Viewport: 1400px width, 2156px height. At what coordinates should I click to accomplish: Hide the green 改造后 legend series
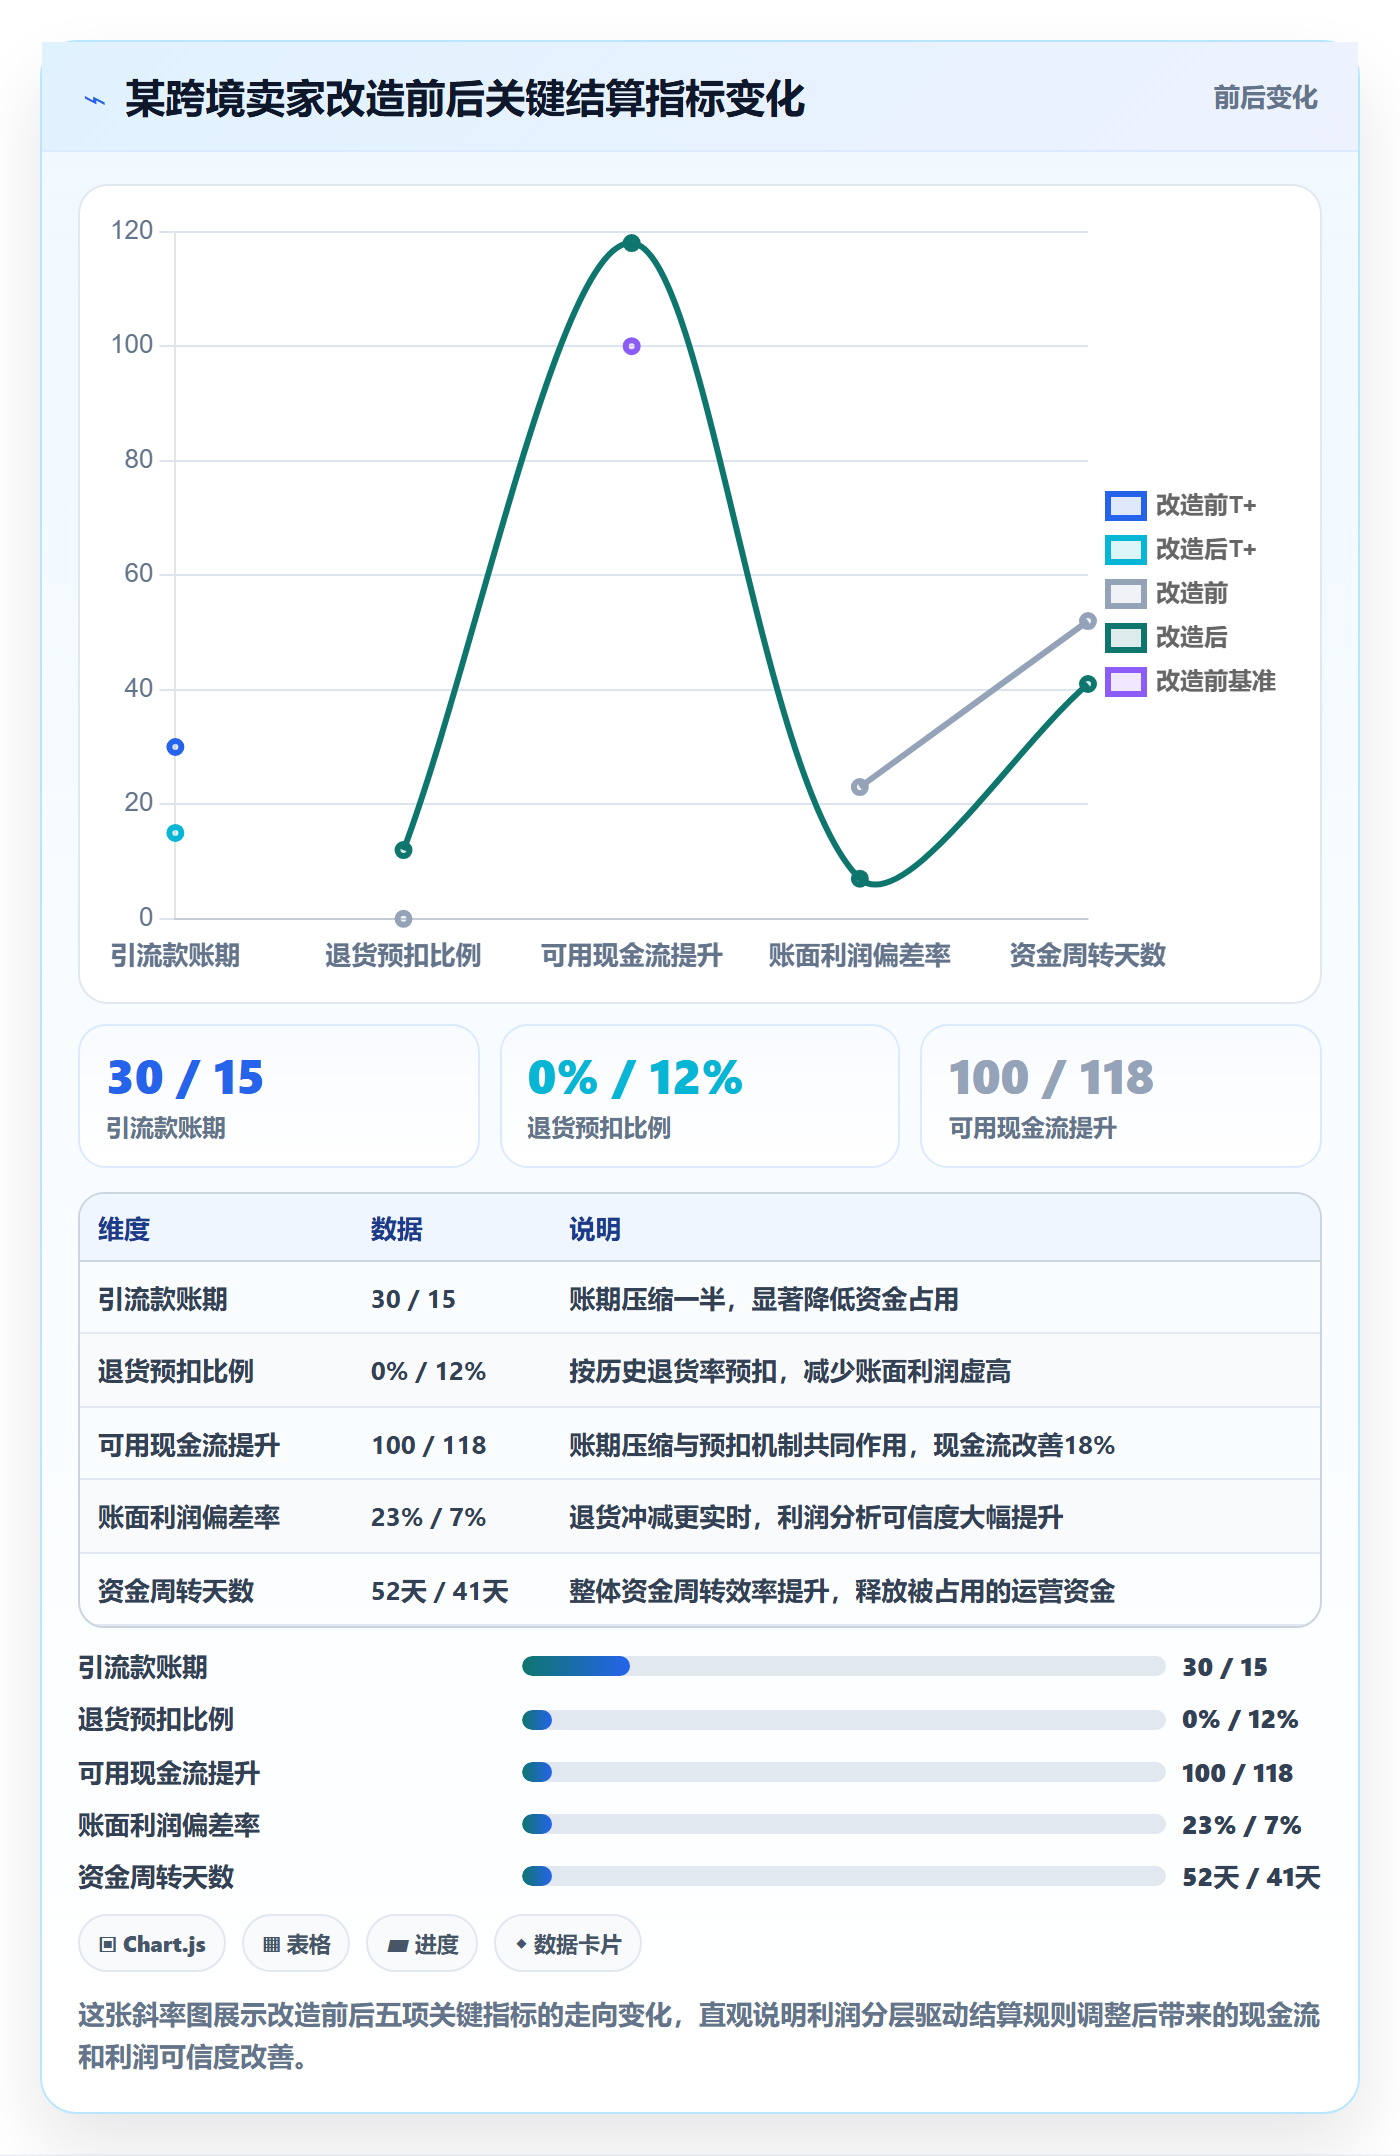(x=1166, y=638)
